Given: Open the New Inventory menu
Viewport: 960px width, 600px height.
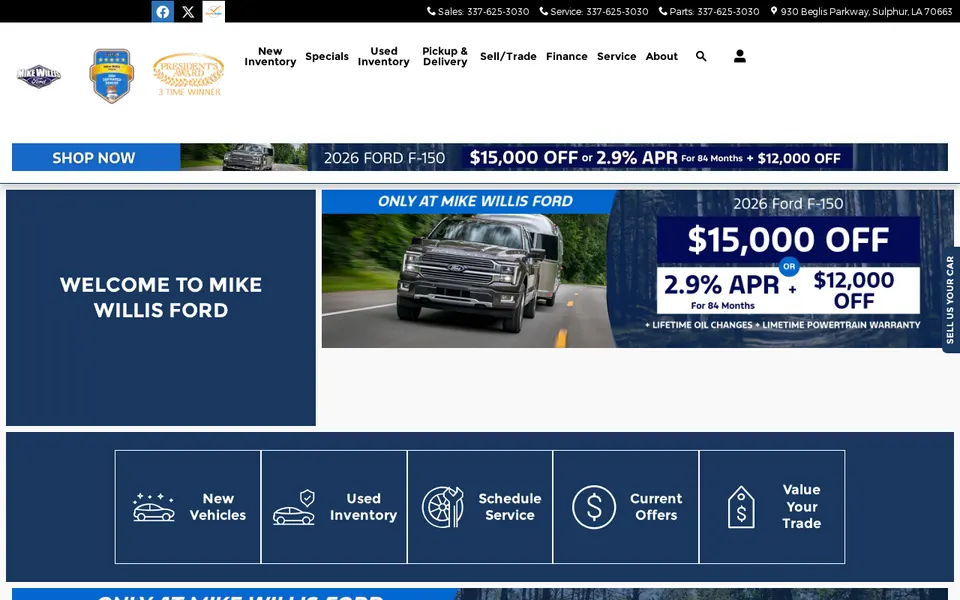Looking at the screenshot, I should 270,56.
